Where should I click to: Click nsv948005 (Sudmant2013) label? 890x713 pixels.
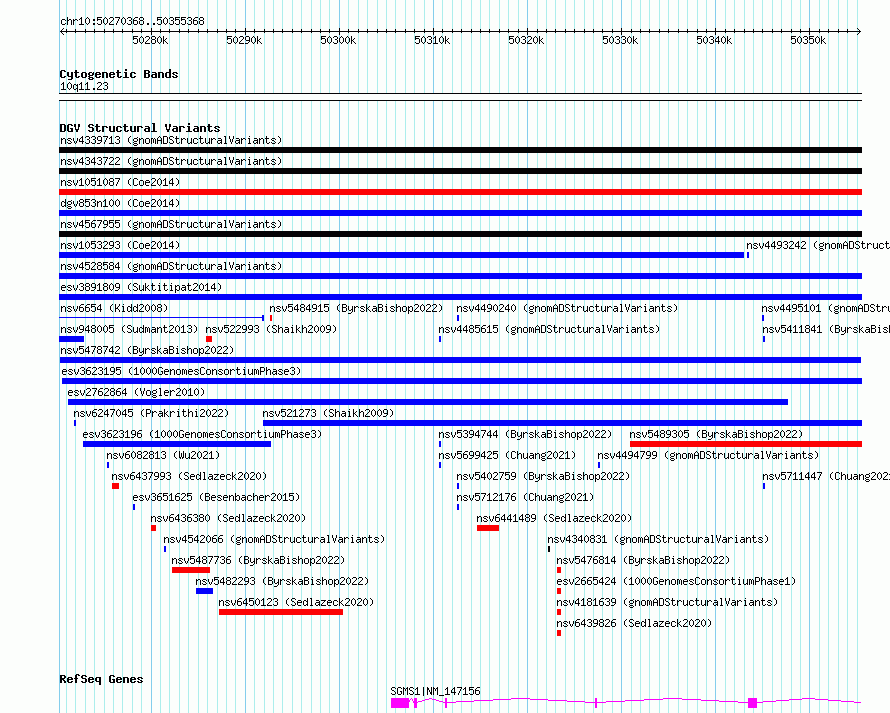point(129,329)
